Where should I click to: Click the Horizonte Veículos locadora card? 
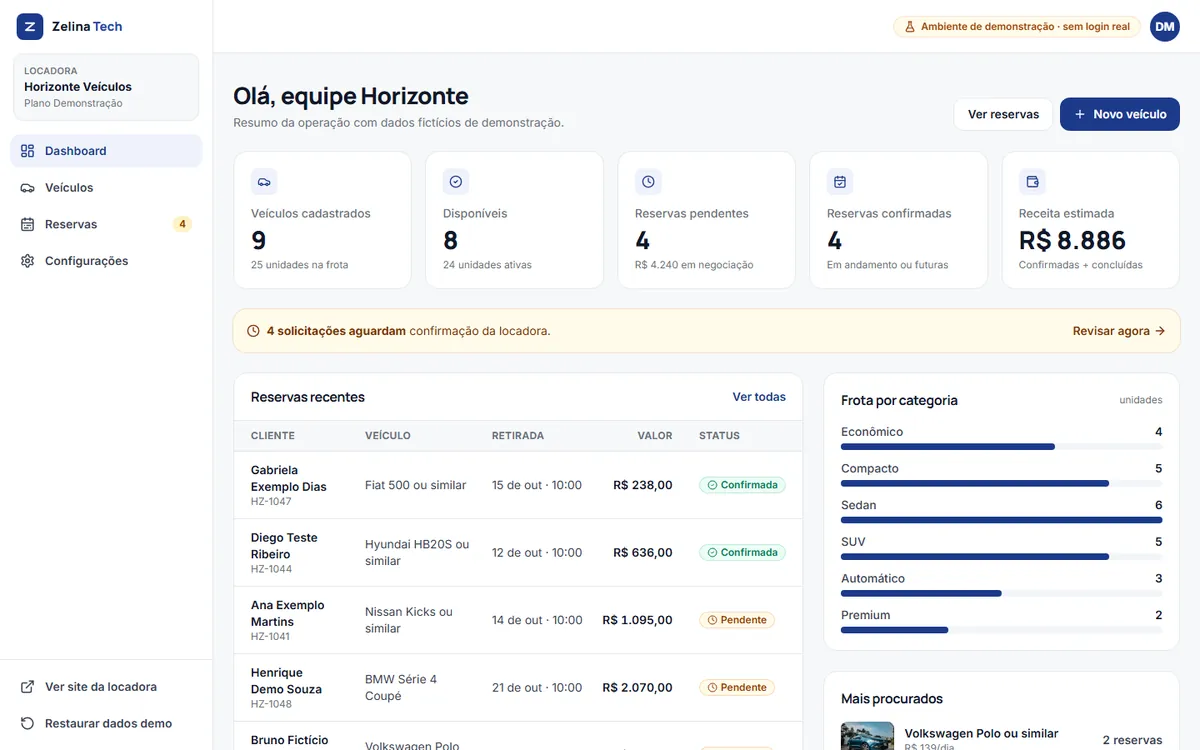coord(106,87)
